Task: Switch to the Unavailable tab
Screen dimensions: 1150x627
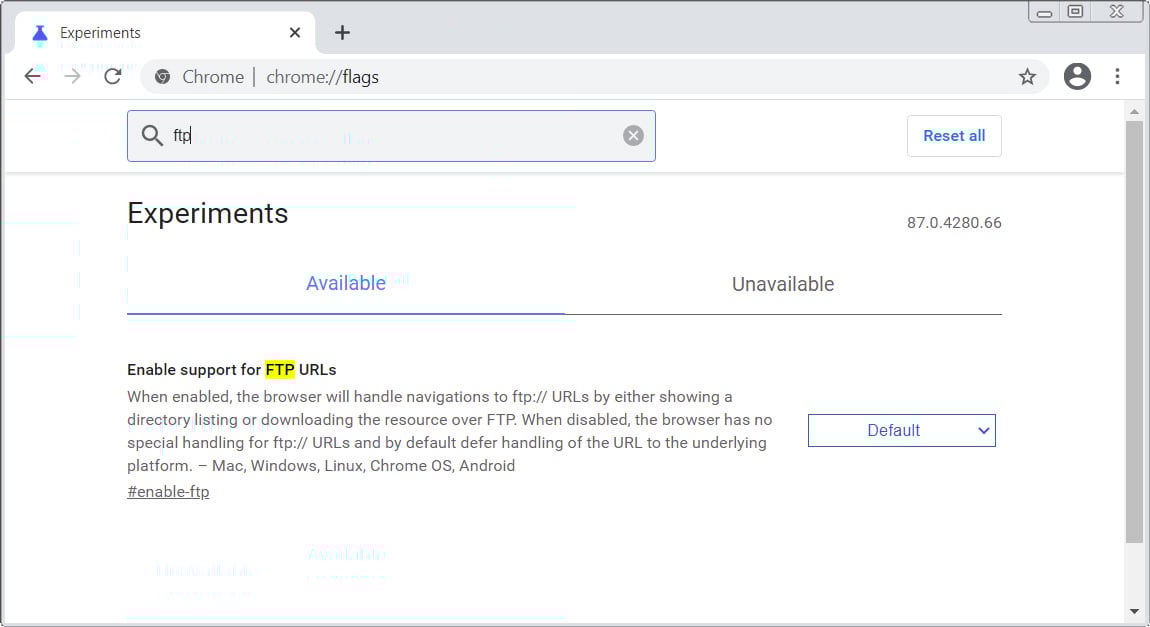Action: coord(783,284)
